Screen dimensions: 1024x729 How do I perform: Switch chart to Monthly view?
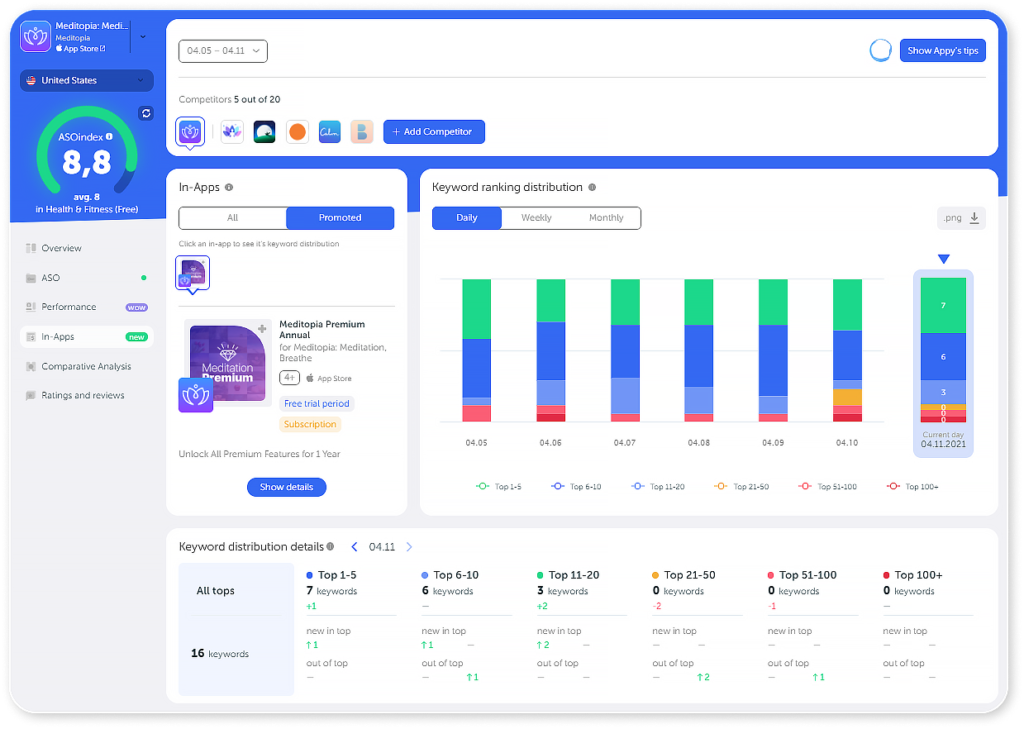pos(606,218)
